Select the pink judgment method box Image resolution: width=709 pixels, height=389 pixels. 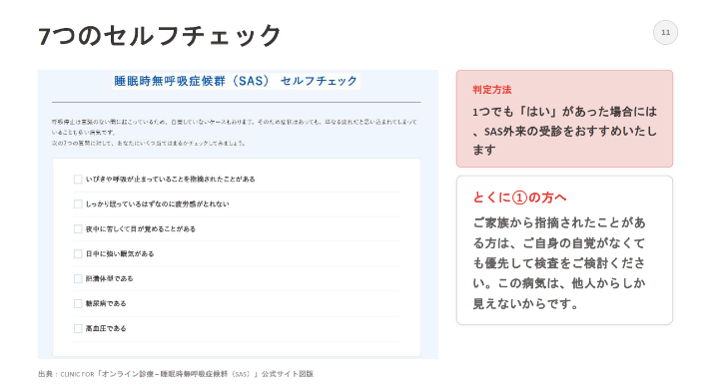(564, 119)
